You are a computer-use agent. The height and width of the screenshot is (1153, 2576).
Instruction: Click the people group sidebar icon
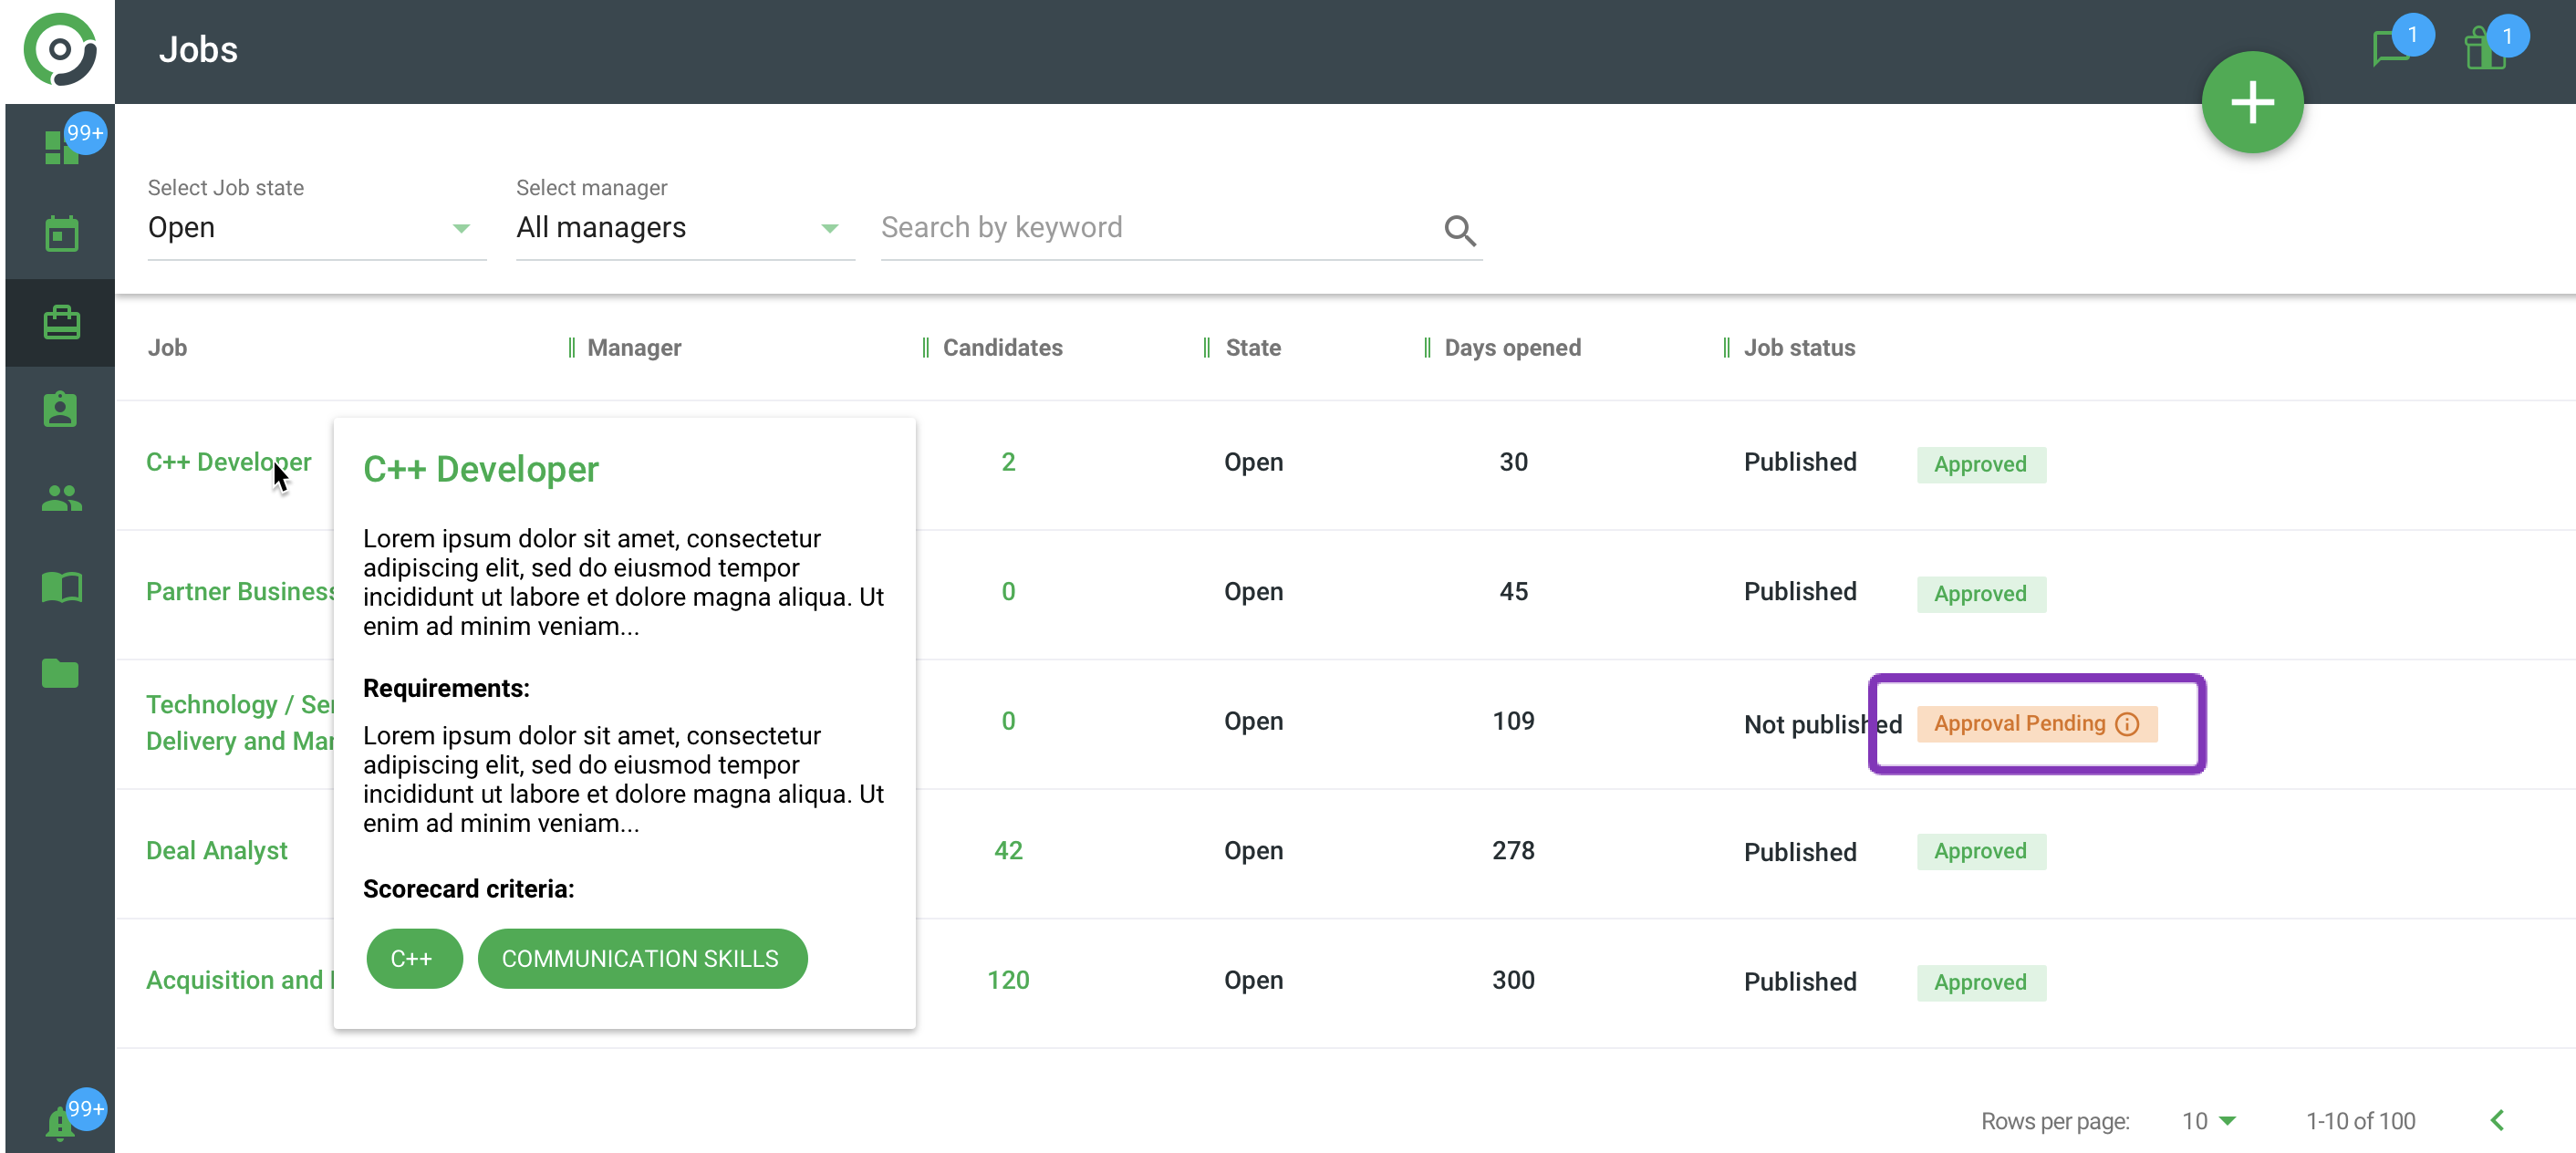pos(61,497)
